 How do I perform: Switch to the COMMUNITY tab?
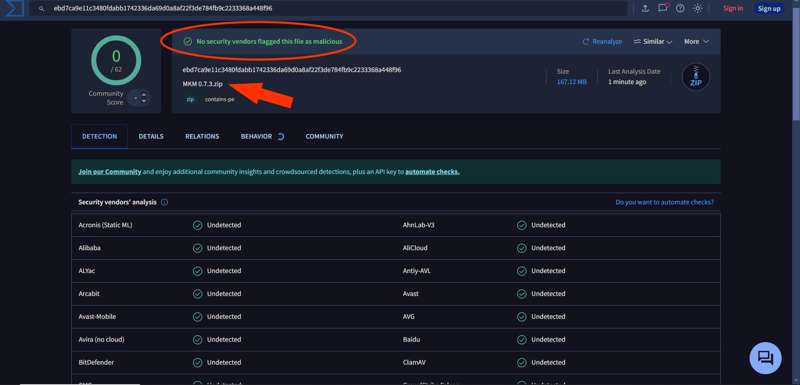(x=324, y=137)
